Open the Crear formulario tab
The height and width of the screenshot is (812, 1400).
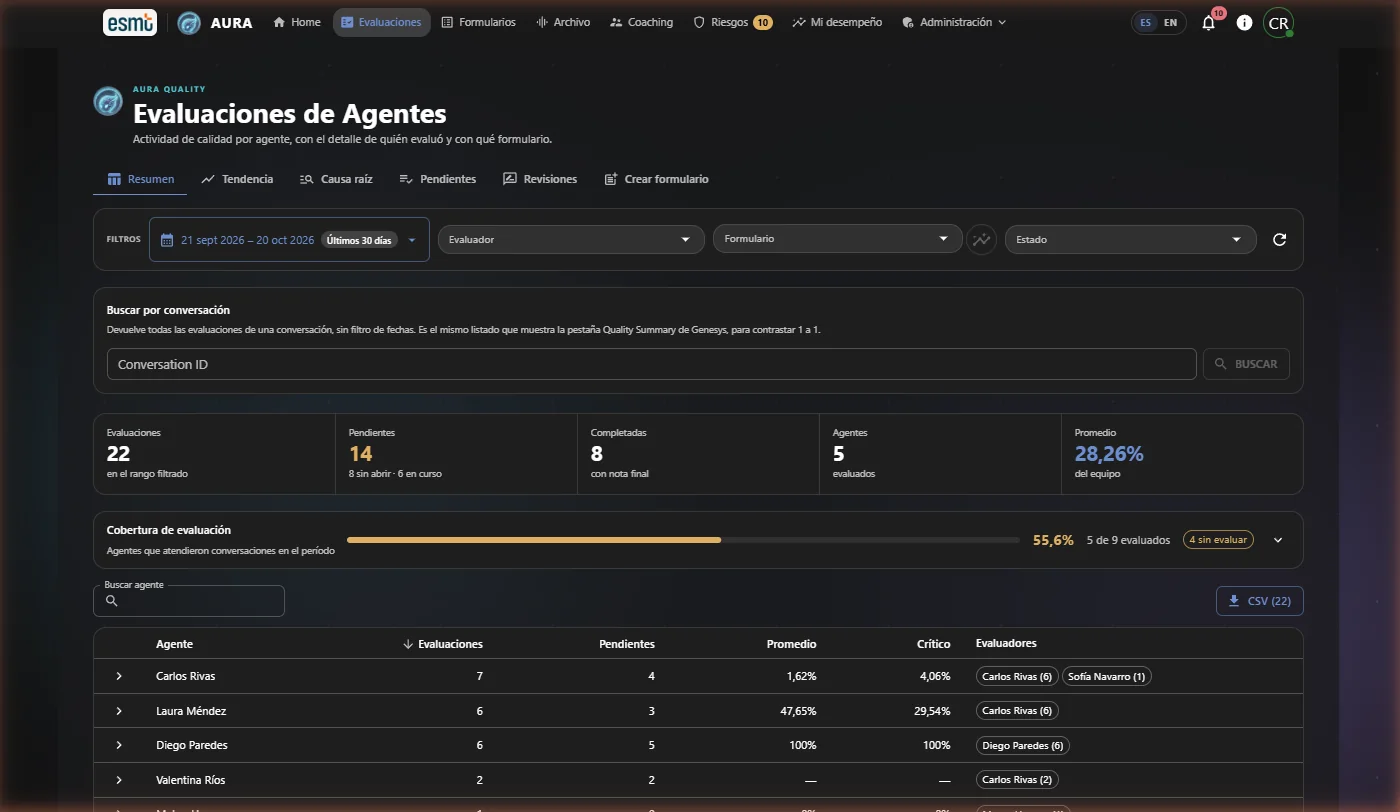[x=657, y=179]
